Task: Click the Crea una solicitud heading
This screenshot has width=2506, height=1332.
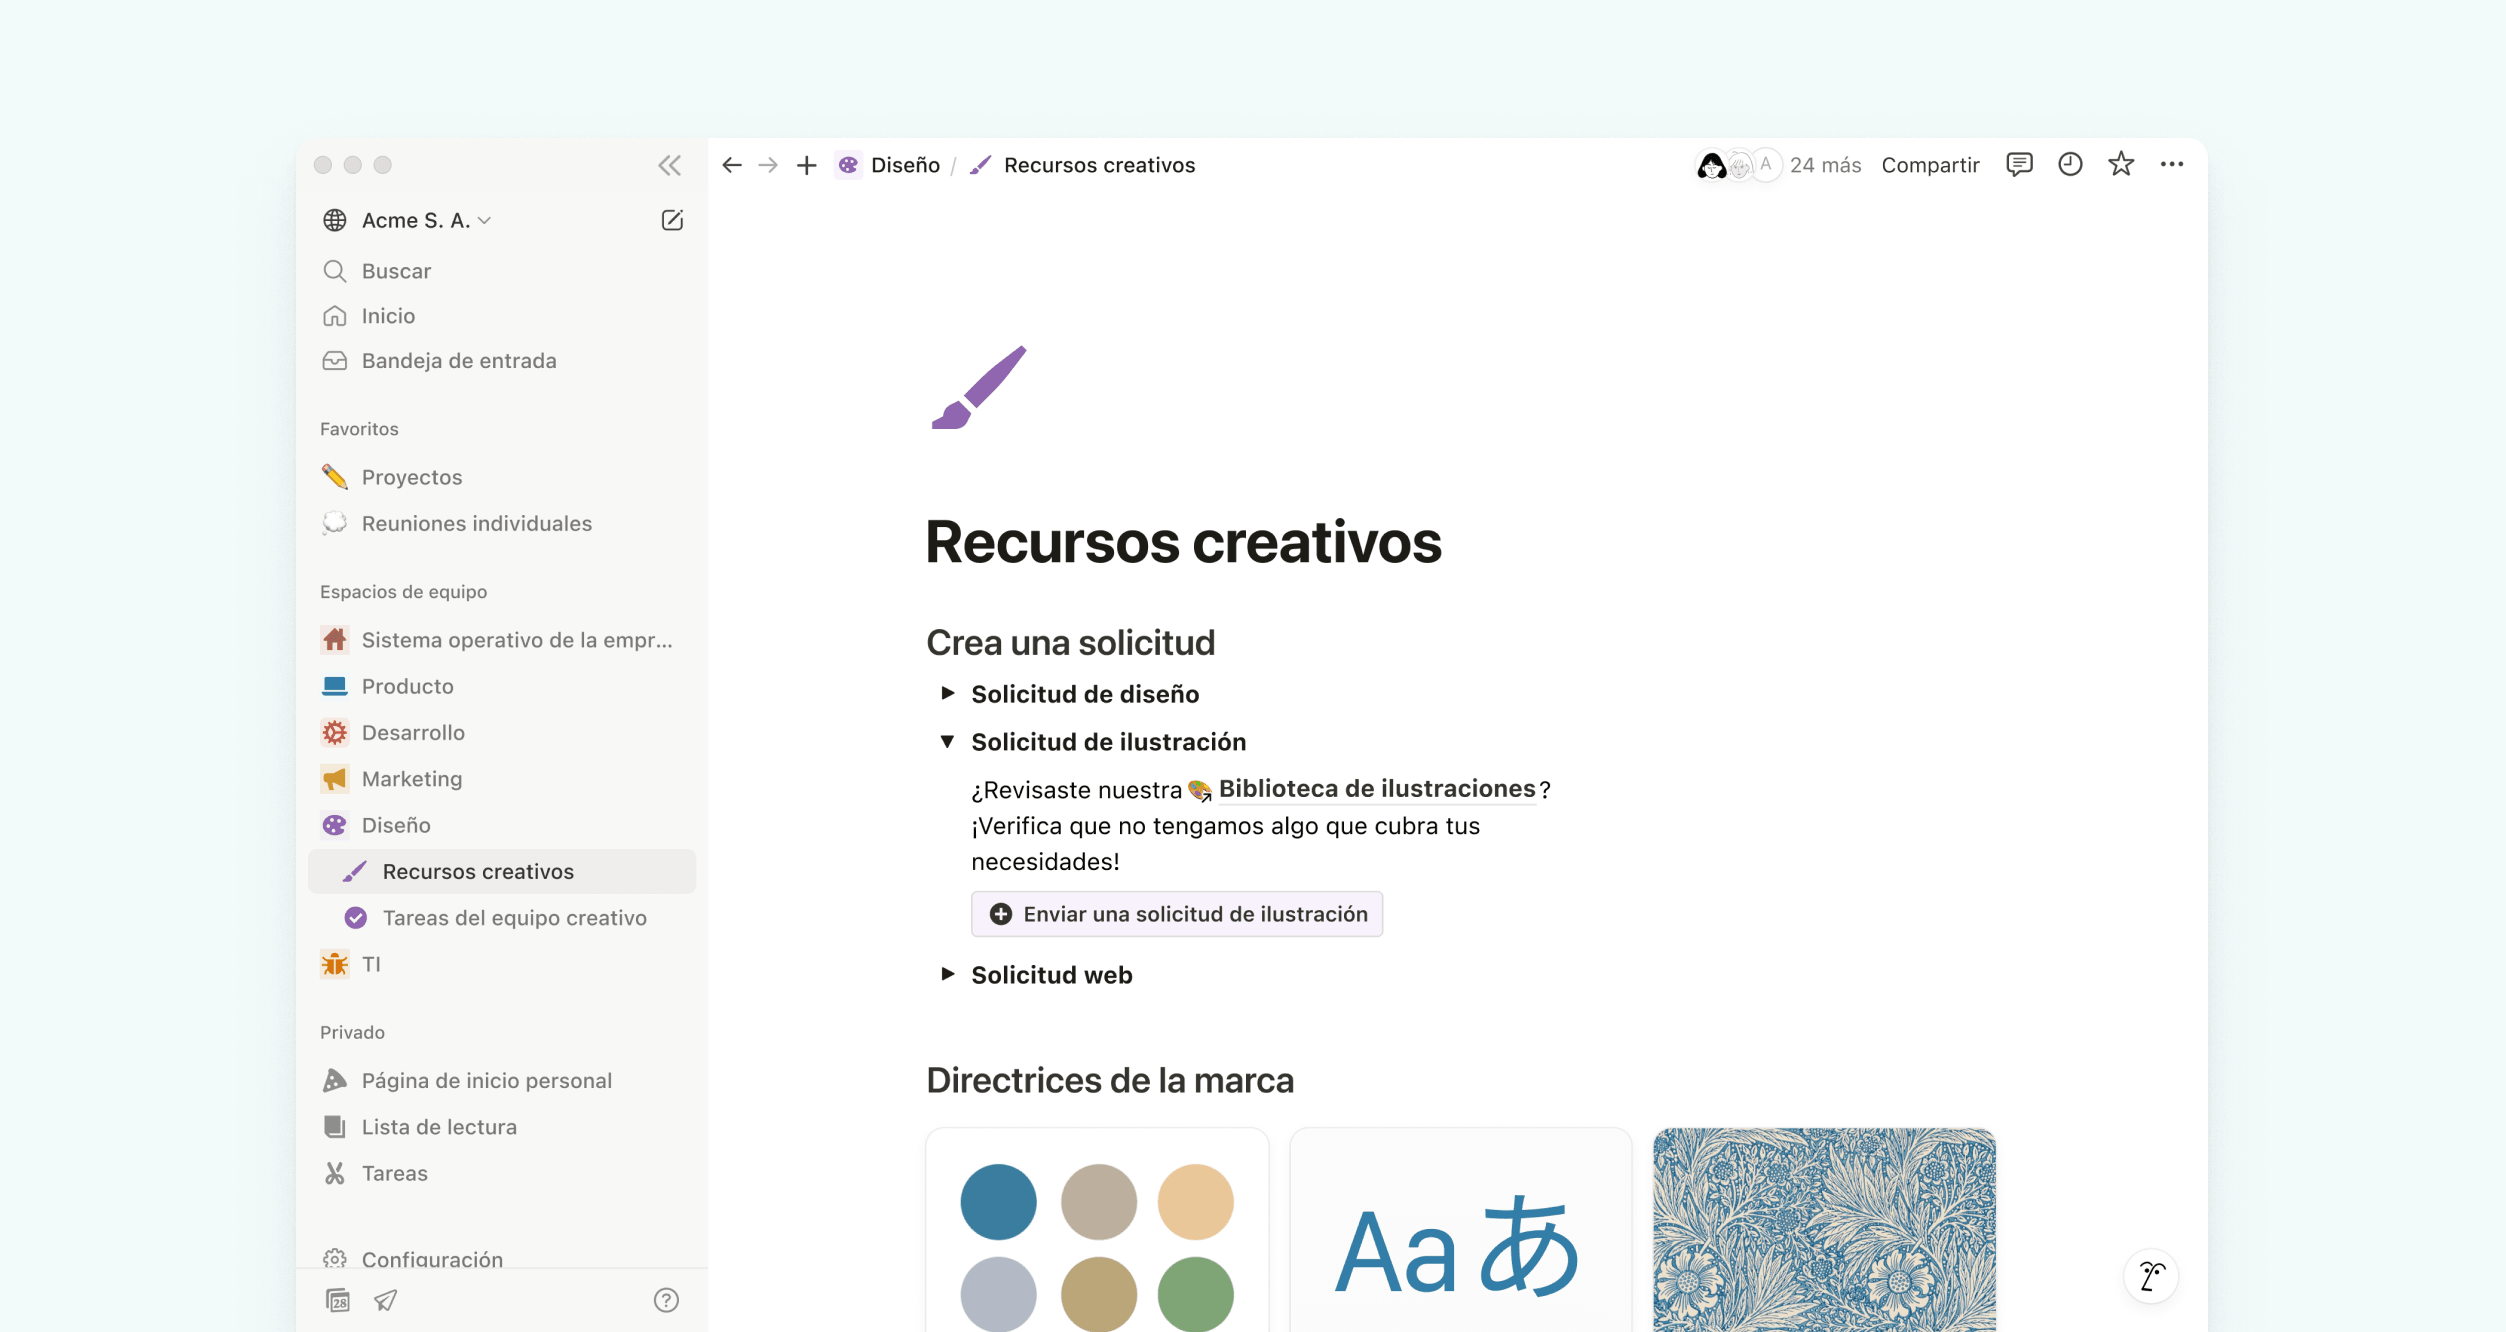Action: click(x=1070, y=642)
